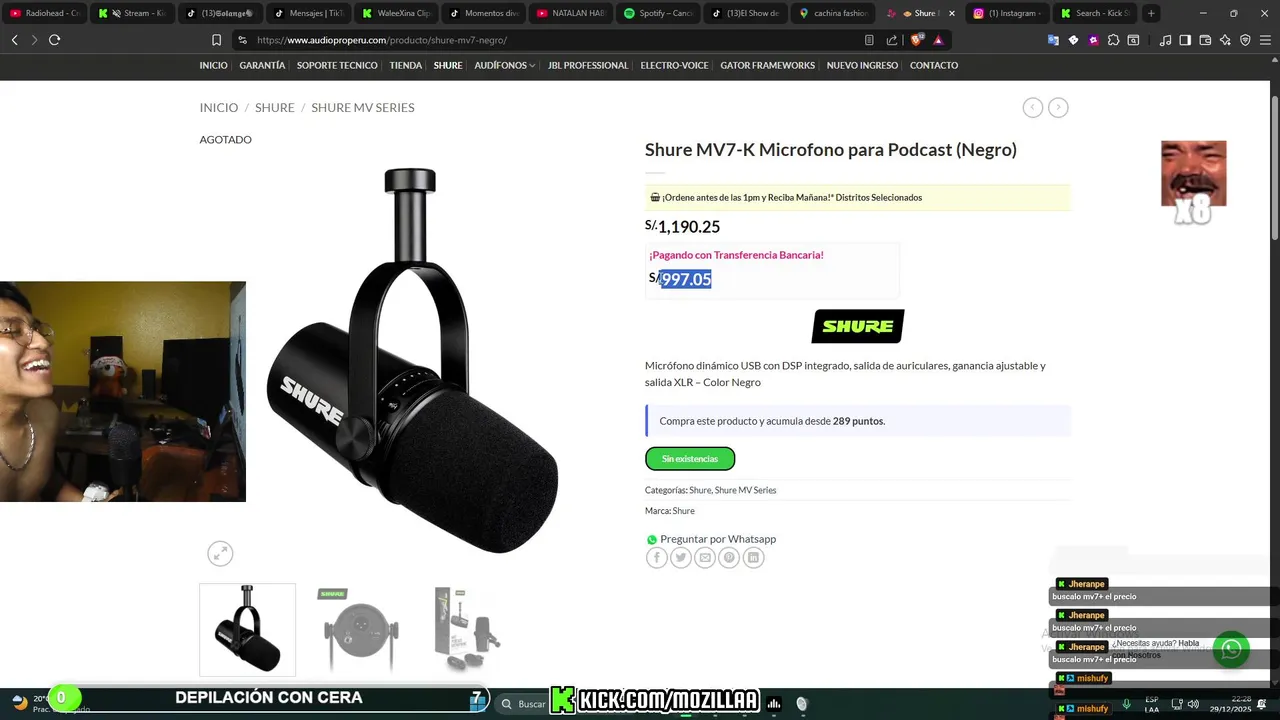
Task: Zoom the product image with expand icon
Action: [x=220, y=553]
